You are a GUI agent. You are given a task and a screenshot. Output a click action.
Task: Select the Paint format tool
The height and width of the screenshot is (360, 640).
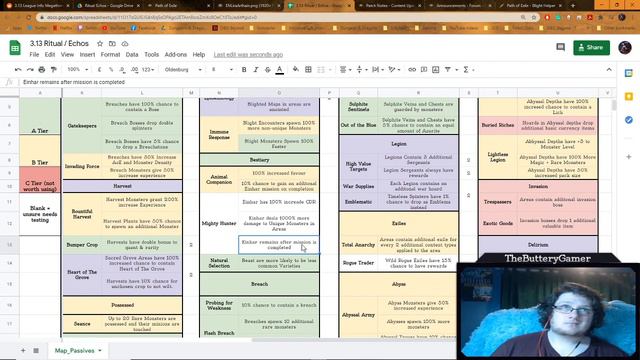tap(53, 70)
